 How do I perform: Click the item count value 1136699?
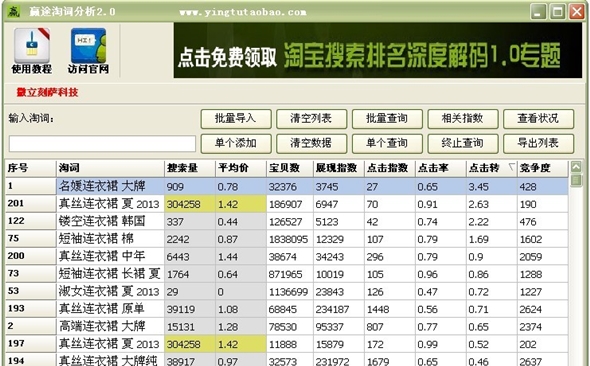click(288, 292)
